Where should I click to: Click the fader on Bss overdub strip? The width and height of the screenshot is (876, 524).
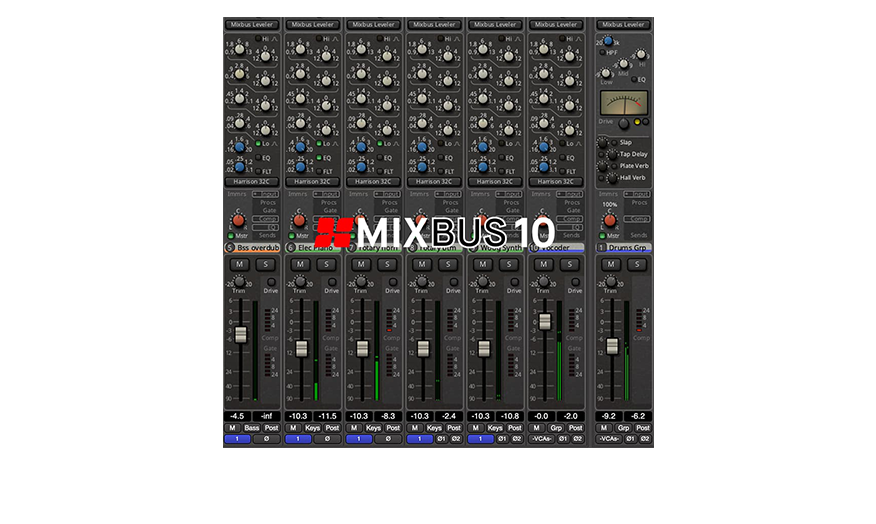(240, 335)
